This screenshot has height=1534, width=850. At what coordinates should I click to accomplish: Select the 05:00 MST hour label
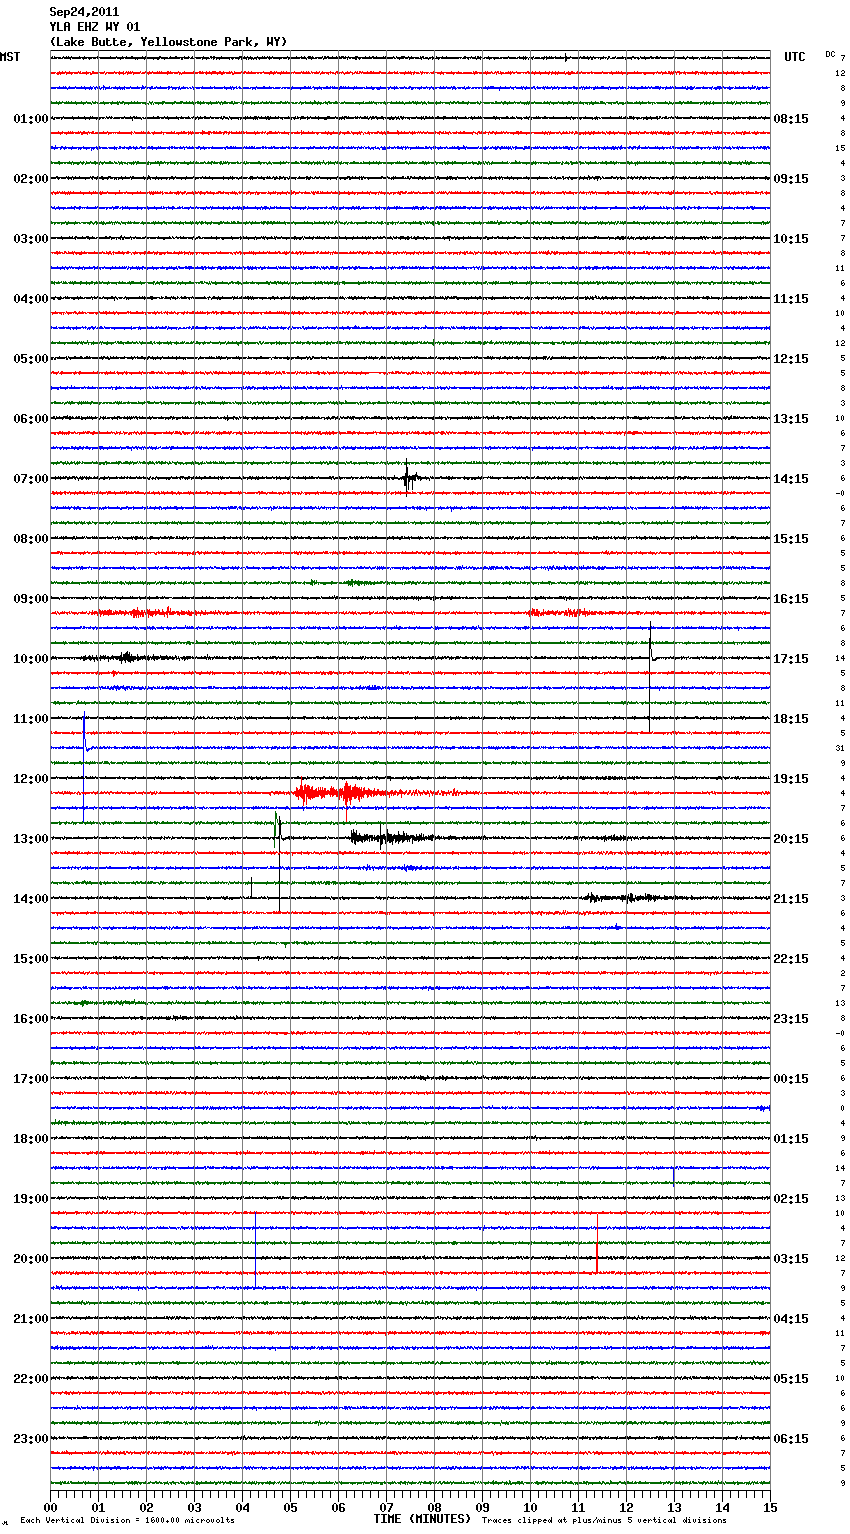click(31, 359)
